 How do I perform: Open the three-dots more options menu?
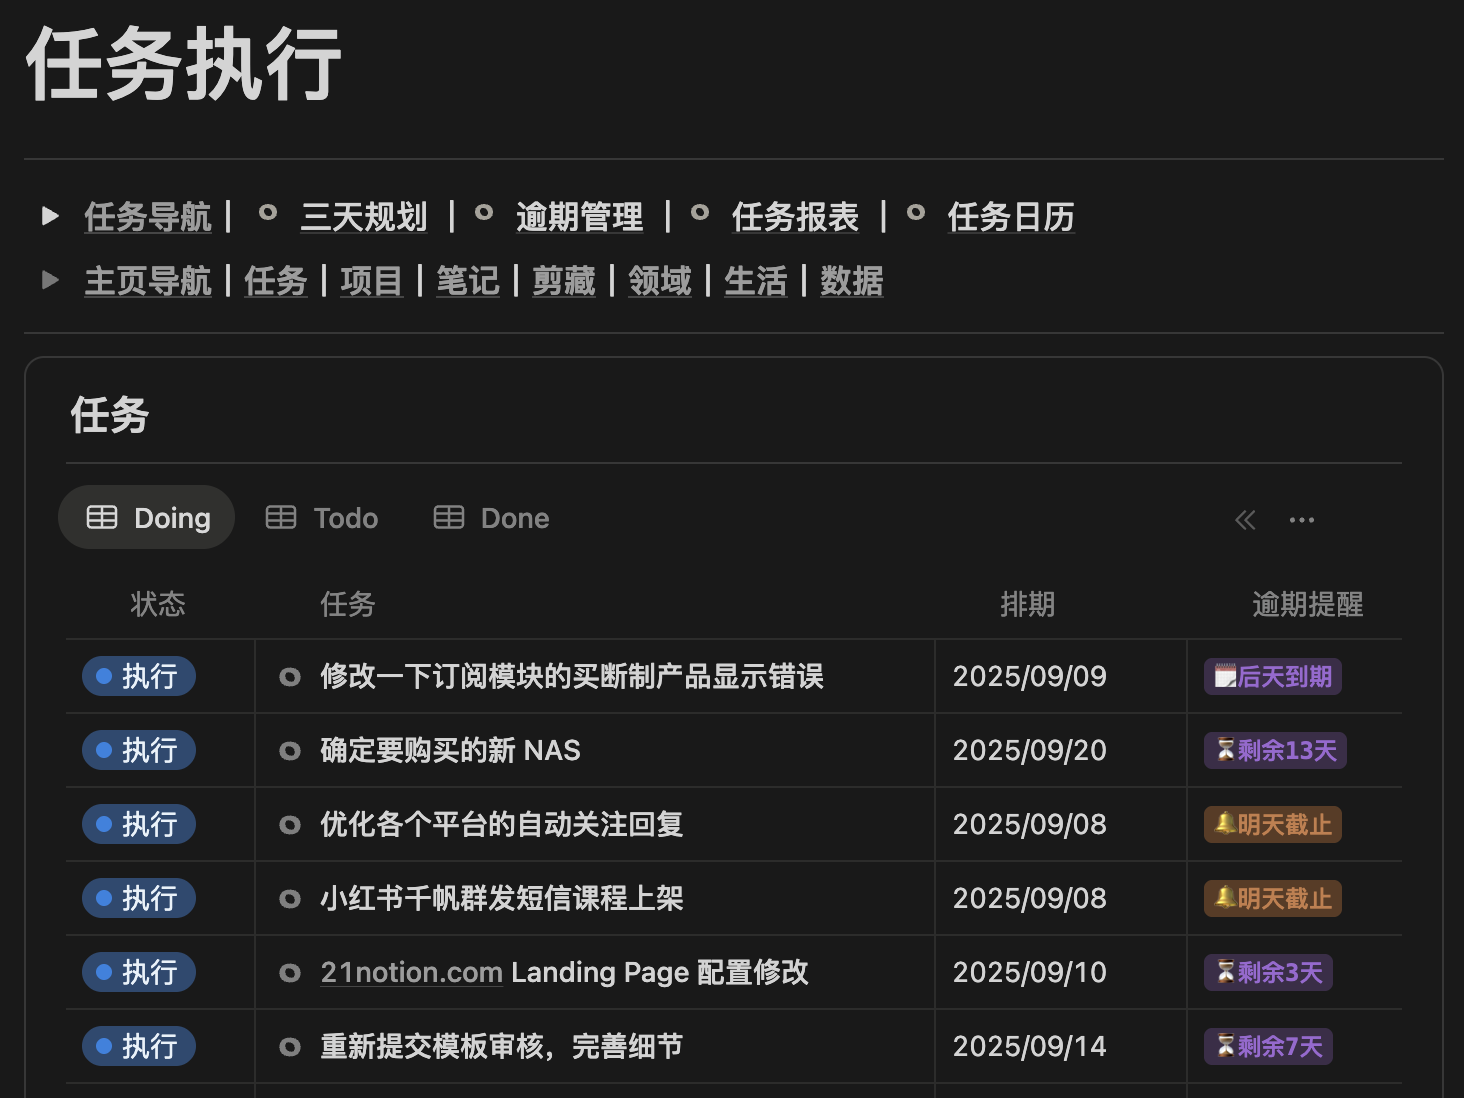pyautogui.click(x=1302, y=520)
